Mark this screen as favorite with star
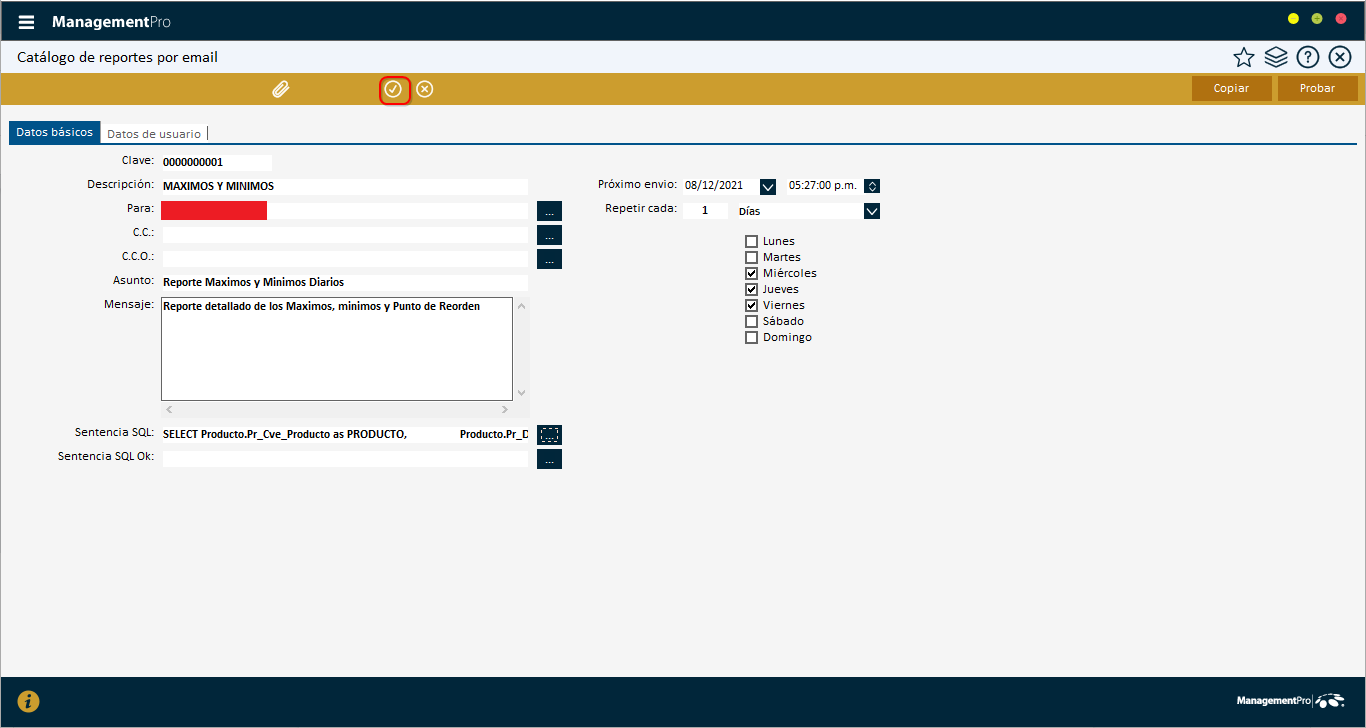This screenshot has height=728, width=1366. point(1243,57)
